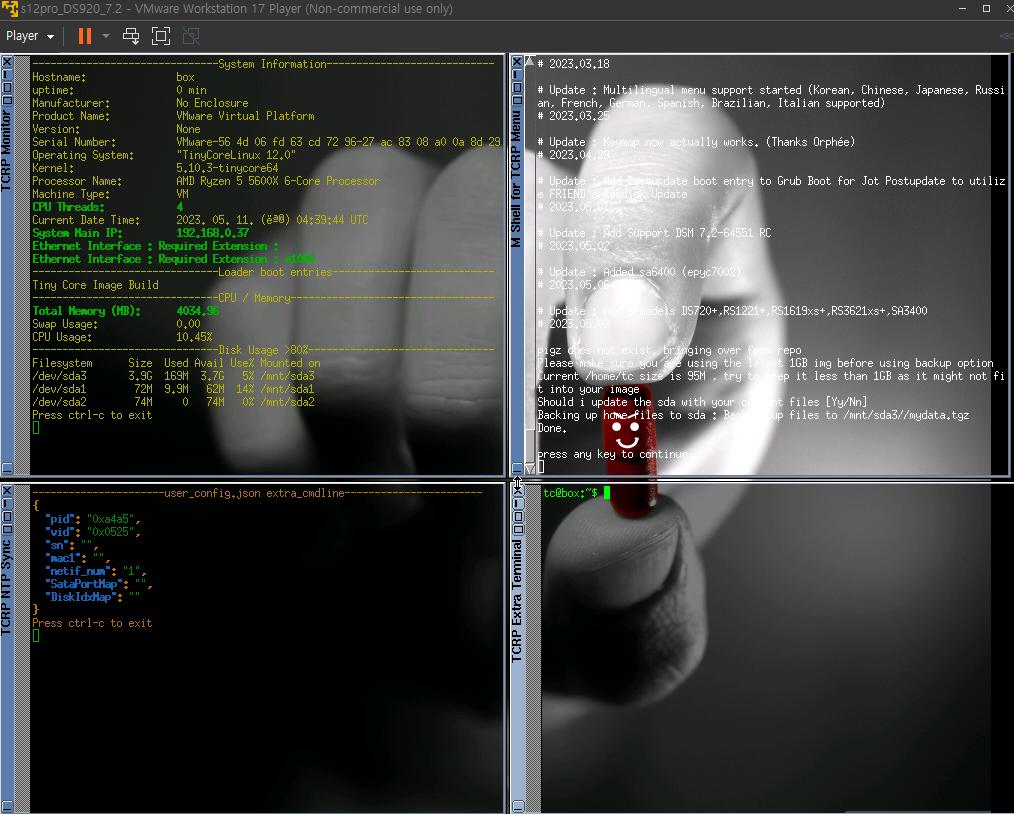Click 'press any key to continue' line
This screenshot has width=1014, height=814.
(x=612, y=454)
